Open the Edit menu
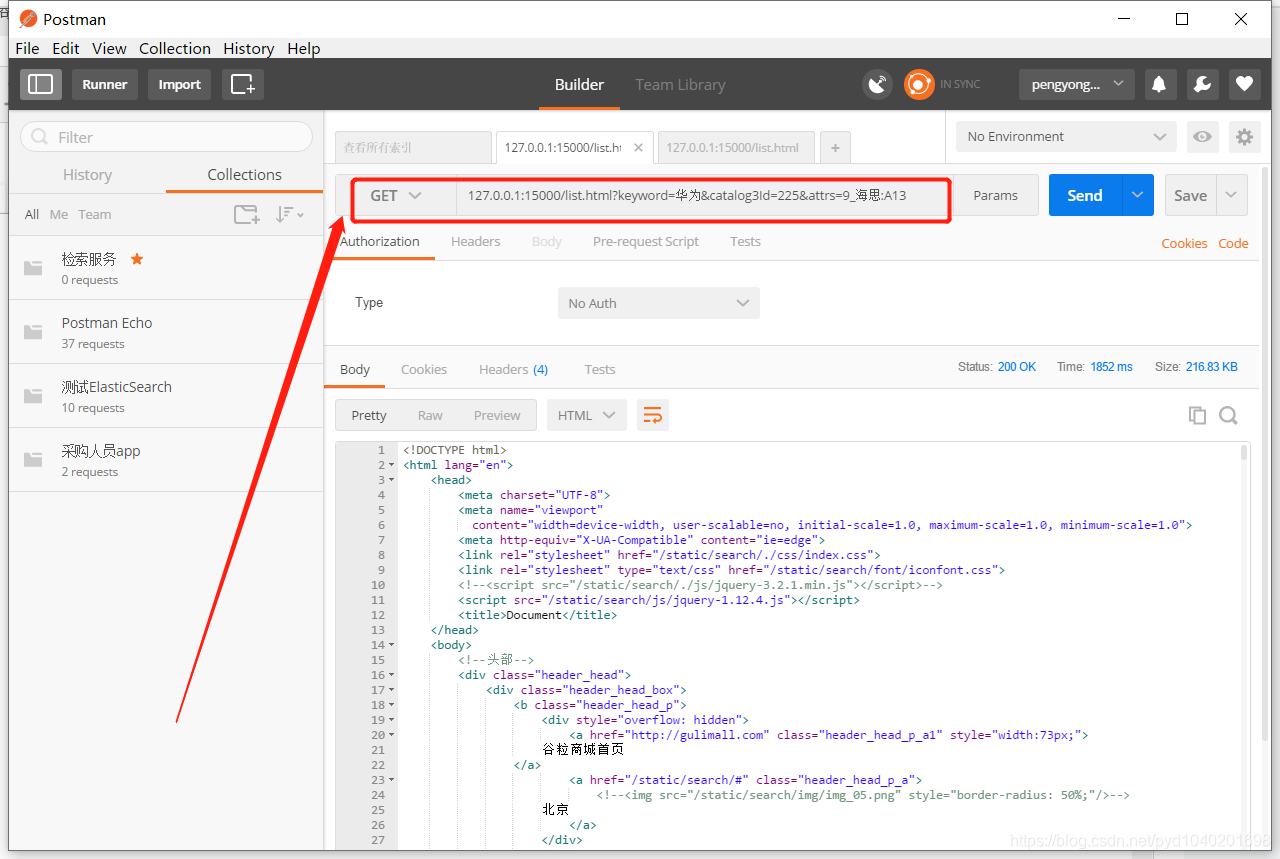The height and width of the screenshot is (859, 1280). click(66, 48)
